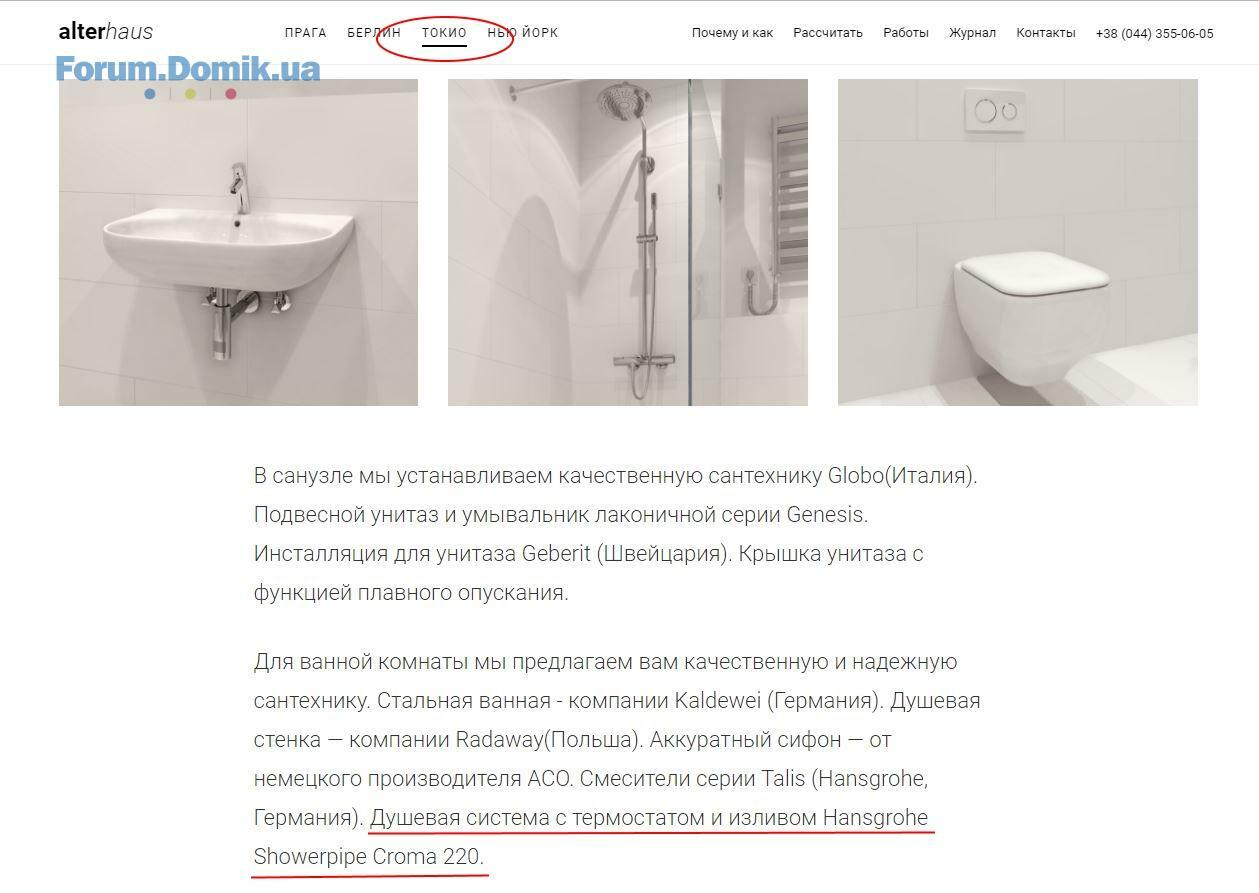Open the Журнал section
This screenshot has height=893, width=1259.
(972, 33)
